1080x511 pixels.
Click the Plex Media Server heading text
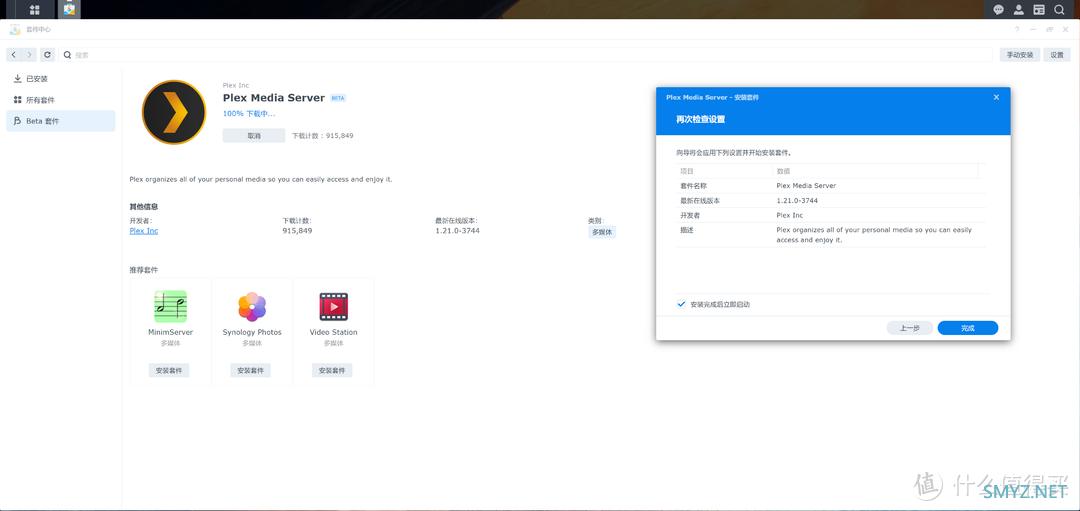pos(273,98)
